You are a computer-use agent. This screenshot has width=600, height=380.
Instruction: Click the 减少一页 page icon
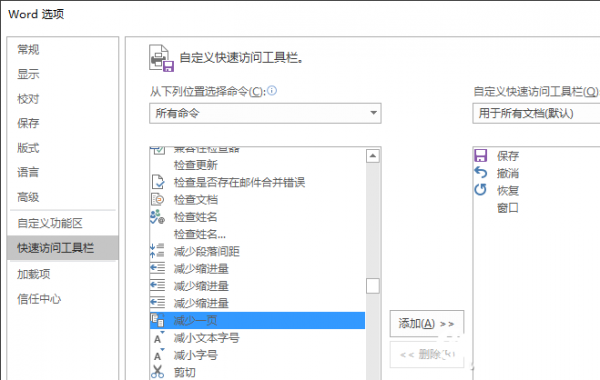point(157,320)
